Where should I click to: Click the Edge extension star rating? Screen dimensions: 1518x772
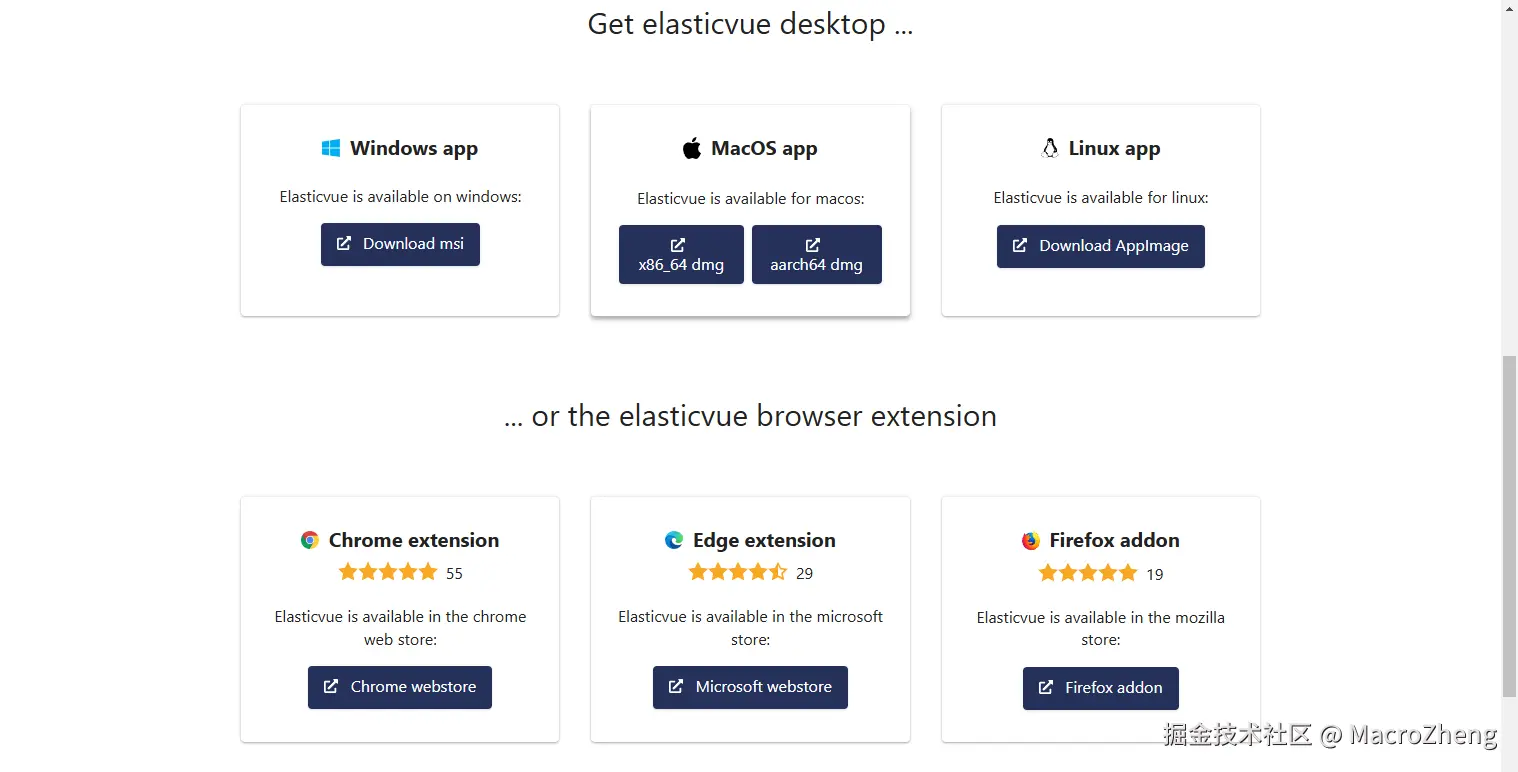tap(738, 572)
